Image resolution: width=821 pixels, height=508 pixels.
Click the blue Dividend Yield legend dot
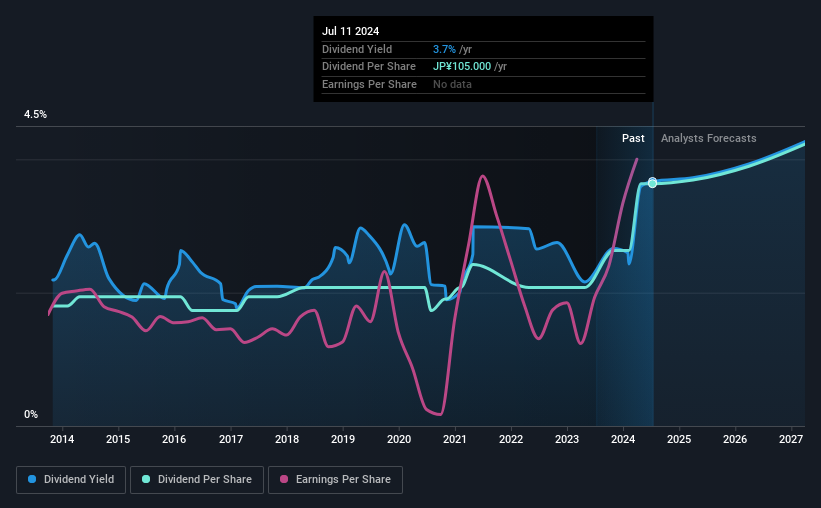pyautogui.click(x=32, y=479)
